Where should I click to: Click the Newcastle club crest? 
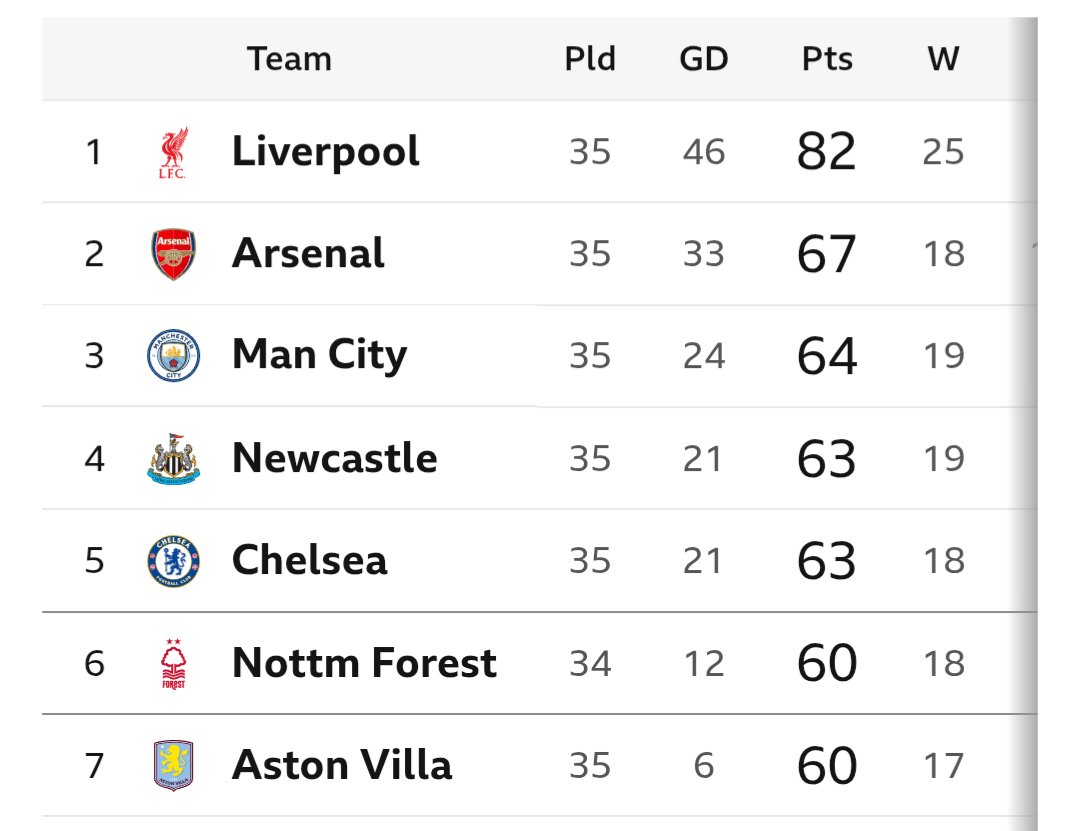(174, 459)
